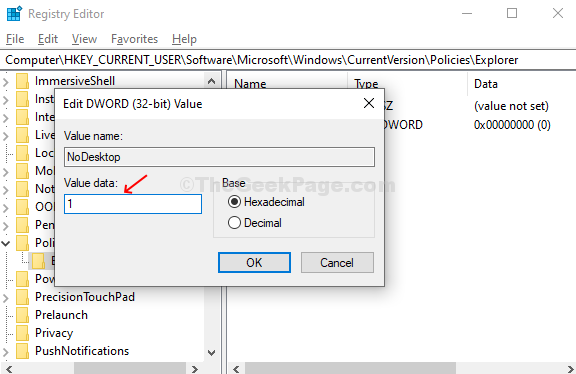Select the Privacy tree item

(54, 333)
